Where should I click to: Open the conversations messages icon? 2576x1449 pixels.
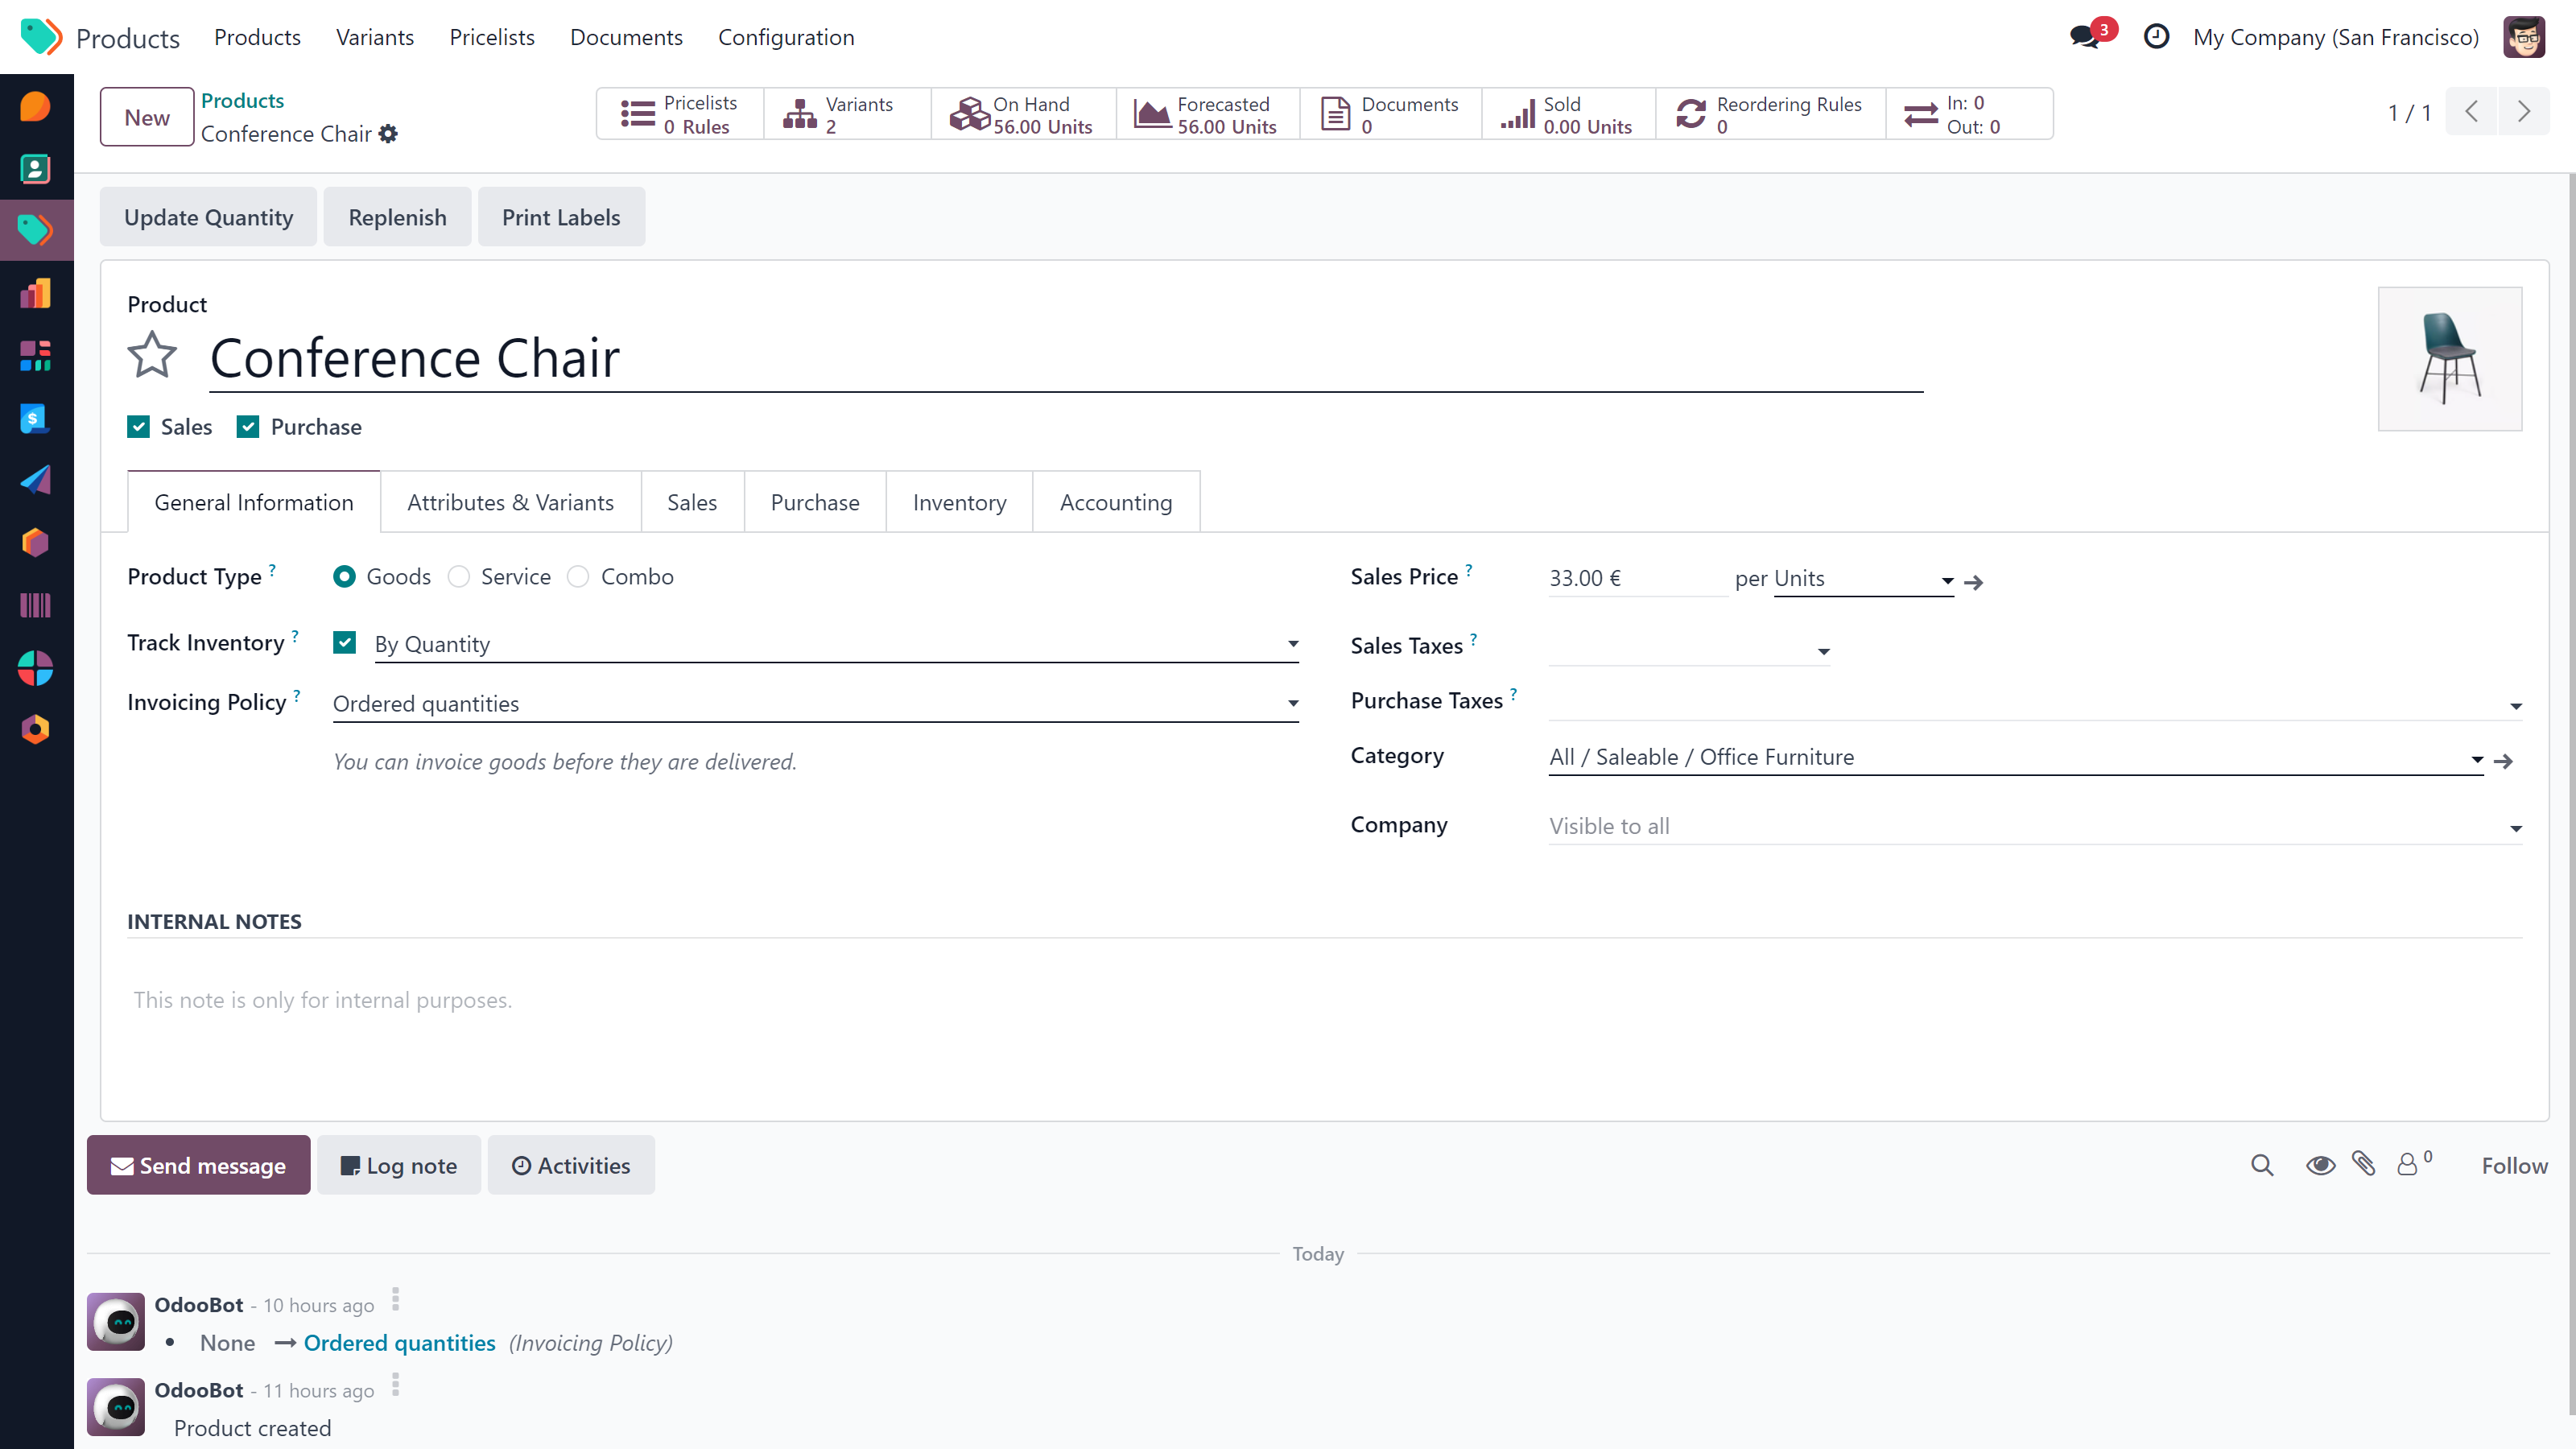(x=2085, y=37)
